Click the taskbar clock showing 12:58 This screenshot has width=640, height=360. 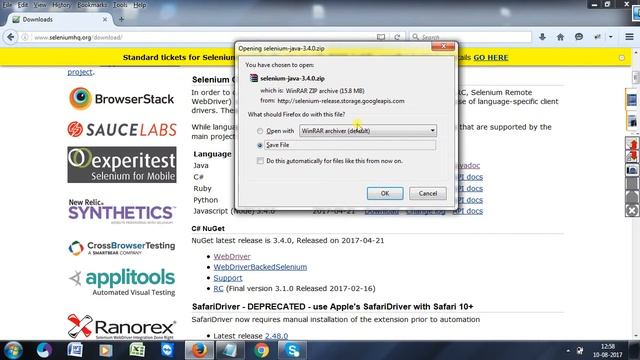point(608,347)
